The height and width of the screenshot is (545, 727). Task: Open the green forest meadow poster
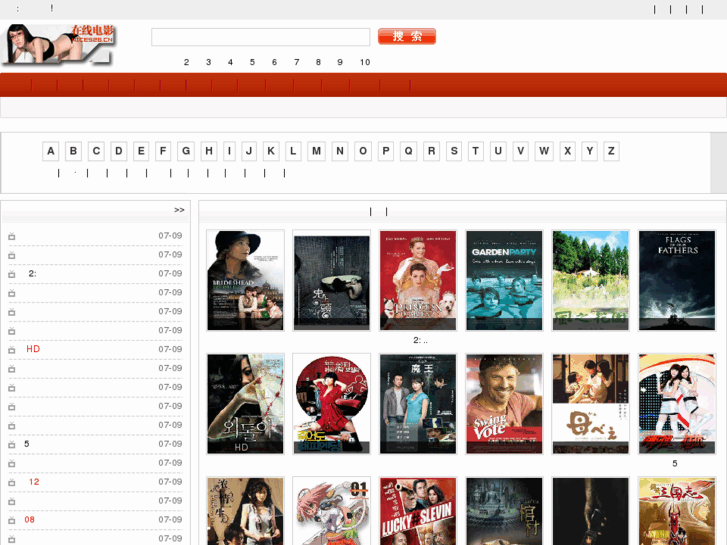590,281
